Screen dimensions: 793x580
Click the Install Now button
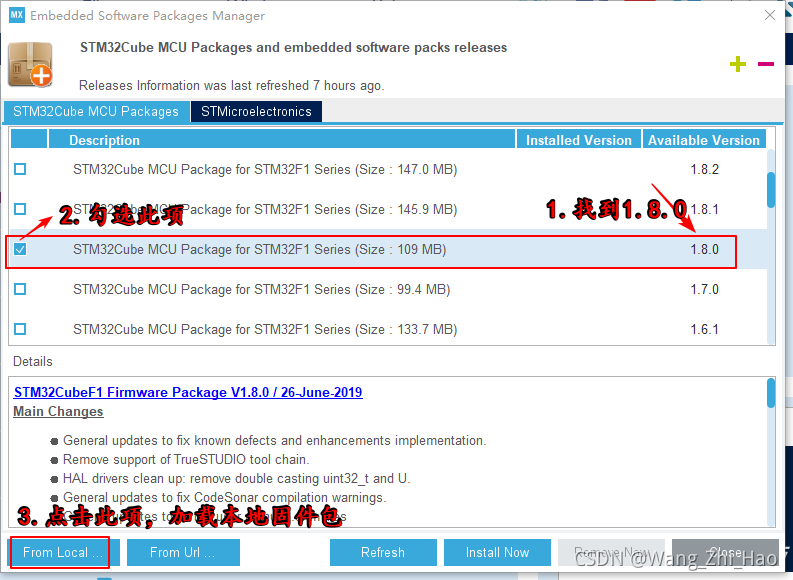pyautogui.click(x=497, y=552)
